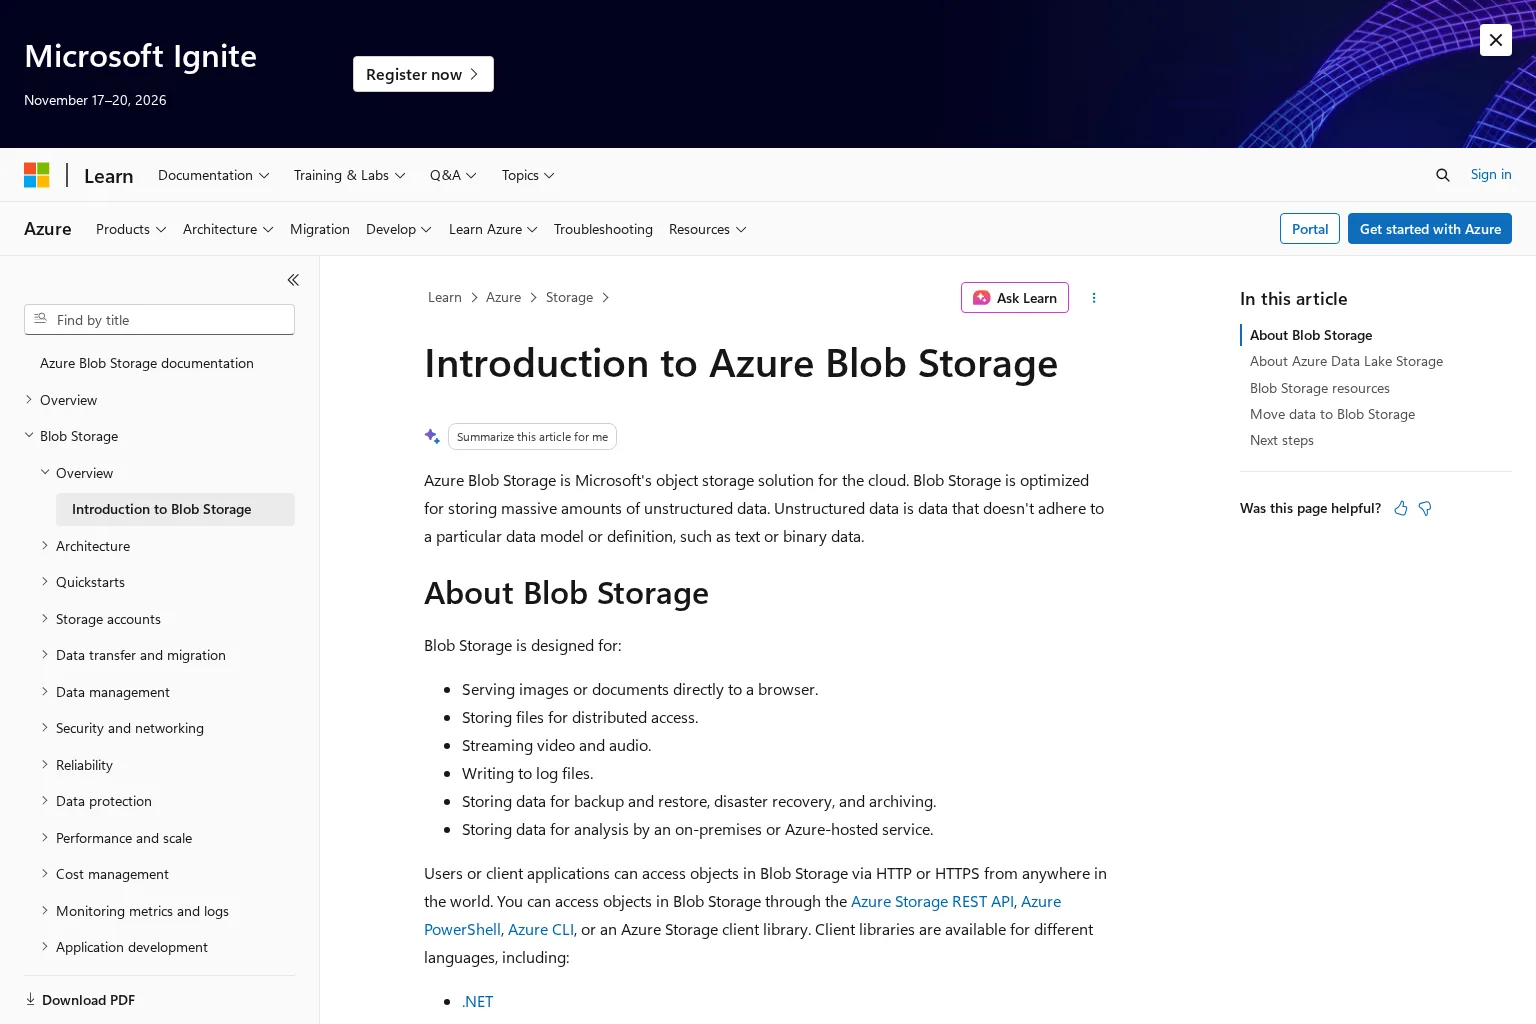Open the site search magnifier icon
Viewport: 1536px width, 1024px height.
pyautogui.click(x=1442, y=175)
